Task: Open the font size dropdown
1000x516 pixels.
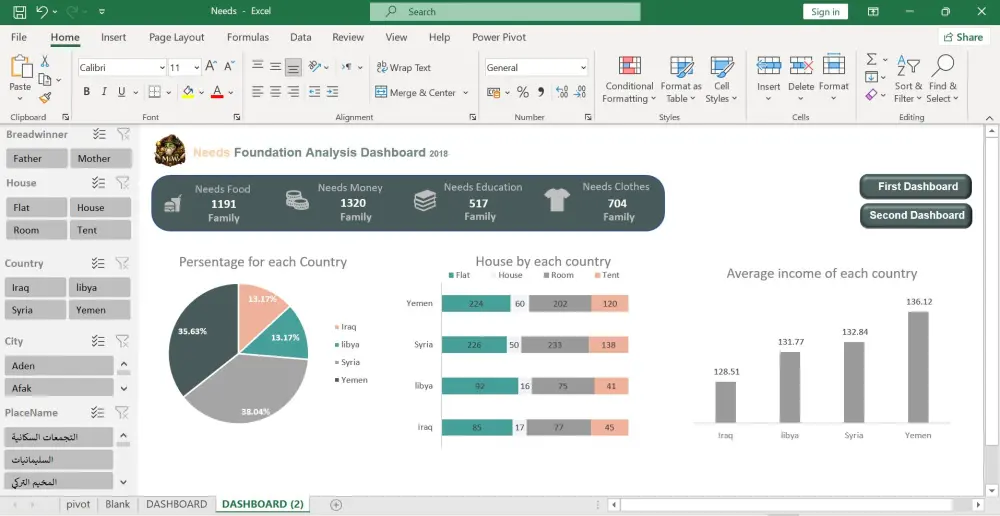Action: [199, 68]
